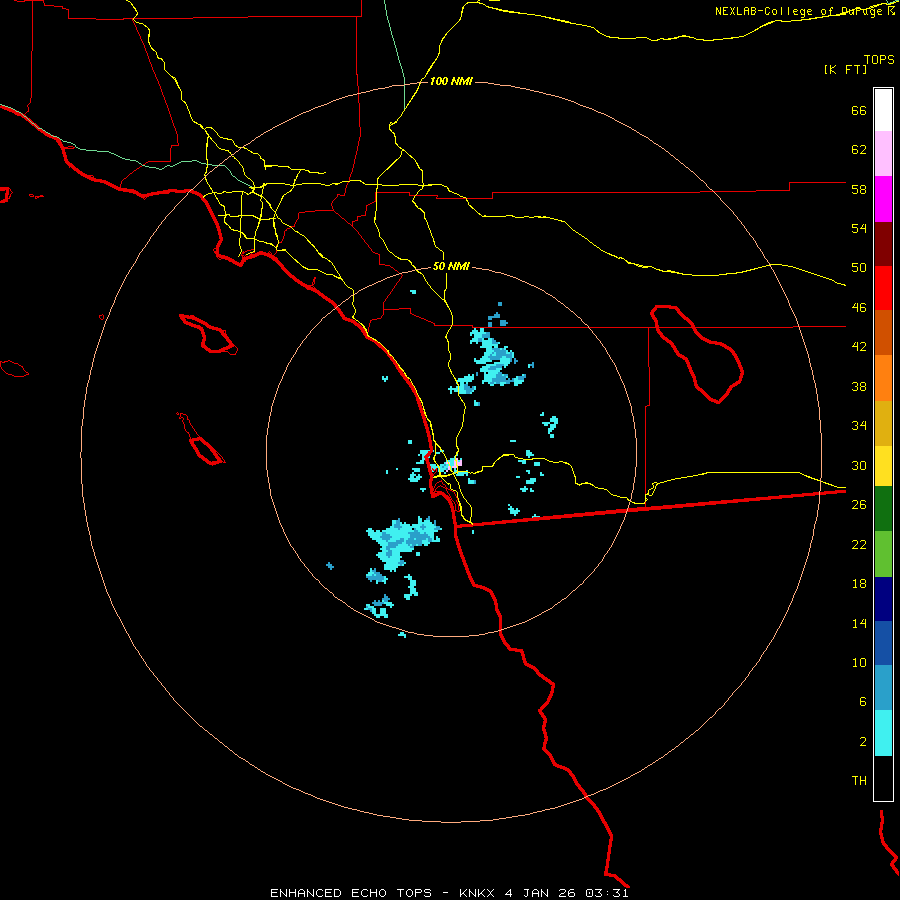
Task: Click the light green legend swatch
Action: click(x=883, y=554)
